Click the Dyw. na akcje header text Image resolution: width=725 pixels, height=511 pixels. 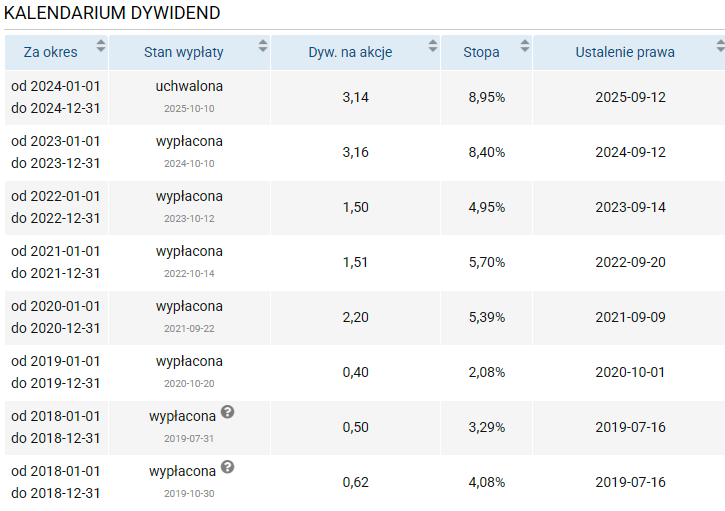(x=349, y=53)
